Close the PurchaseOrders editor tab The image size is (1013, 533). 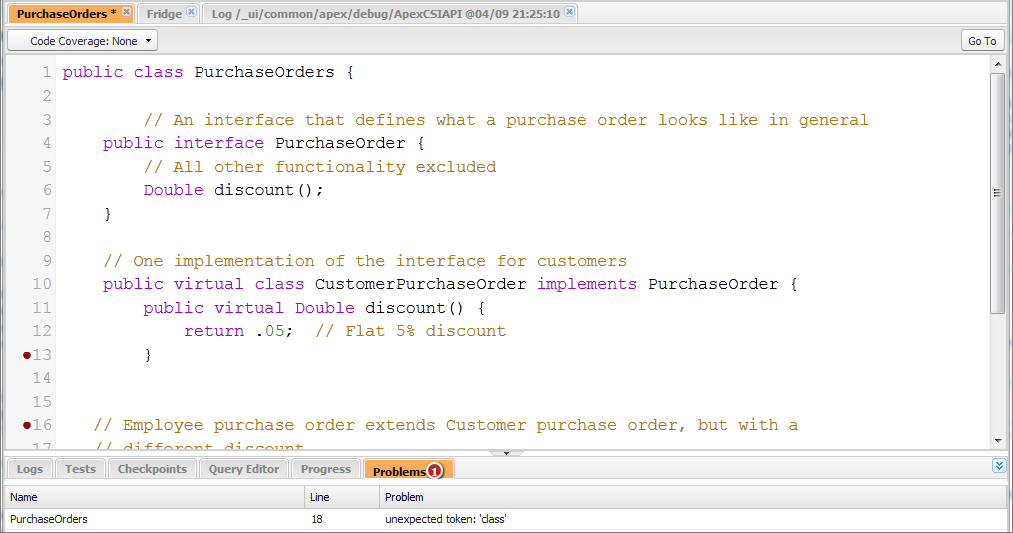pyautogui.click(x=126, y=12)
